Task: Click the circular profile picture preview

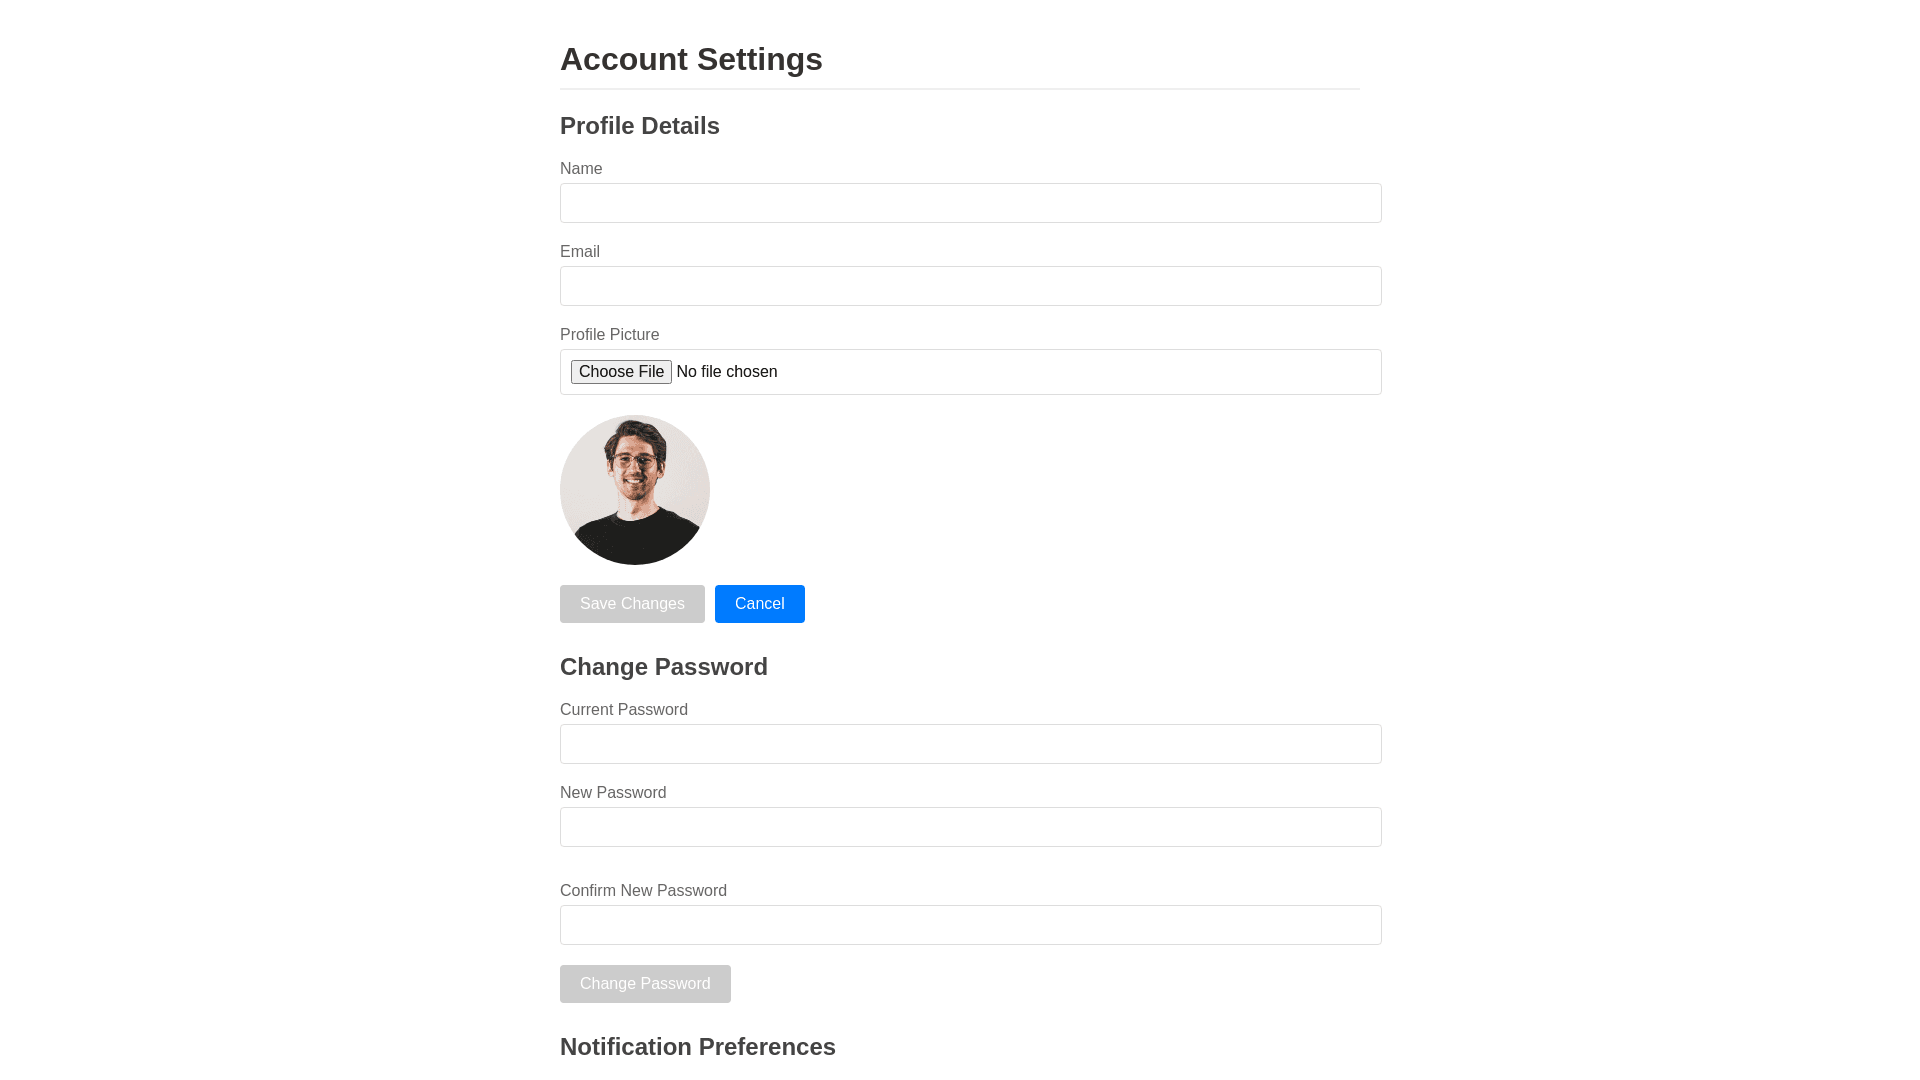Action: [x=635, y=490]
